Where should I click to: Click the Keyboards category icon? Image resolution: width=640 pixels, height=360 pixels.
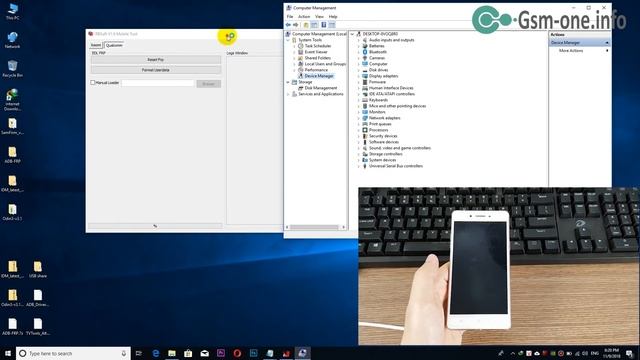pyautogui.click(x=365, y=100)
